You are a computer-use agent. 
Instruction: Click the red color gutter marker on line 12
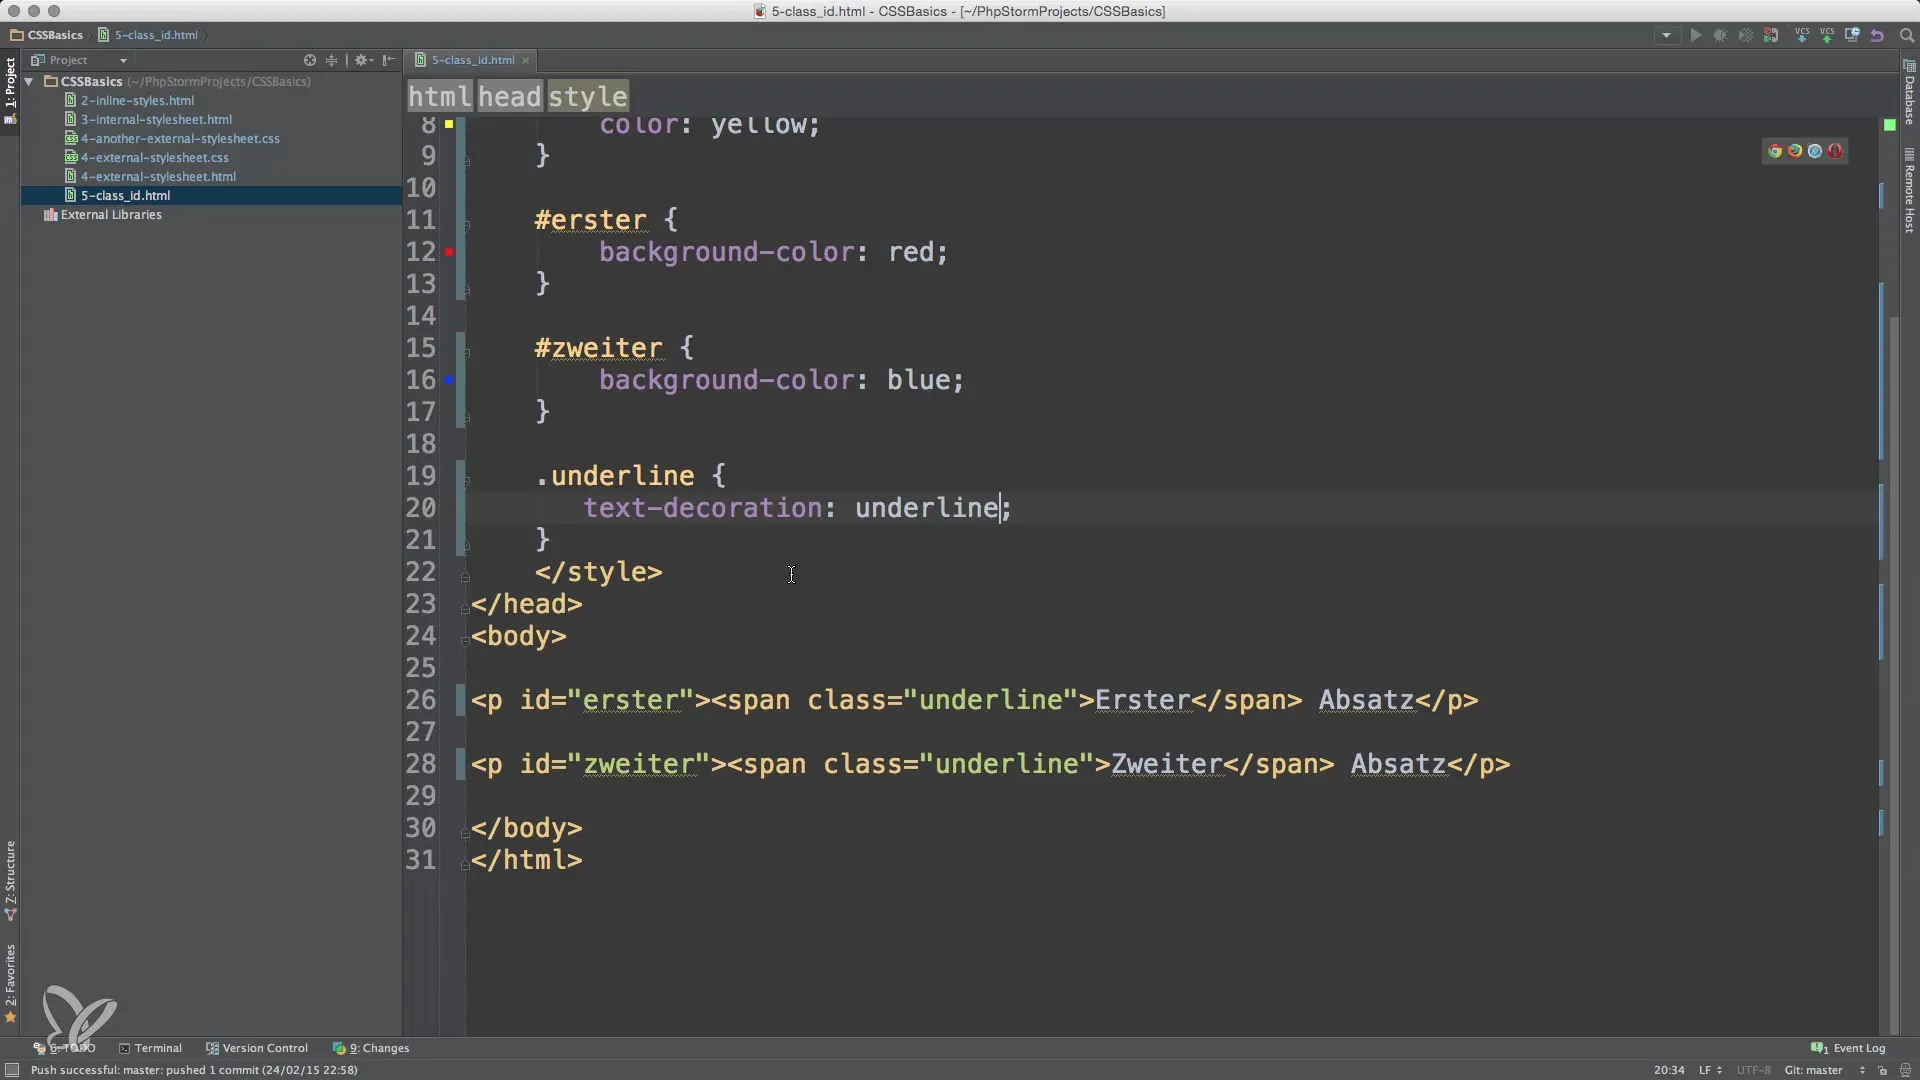pos(449,252)
